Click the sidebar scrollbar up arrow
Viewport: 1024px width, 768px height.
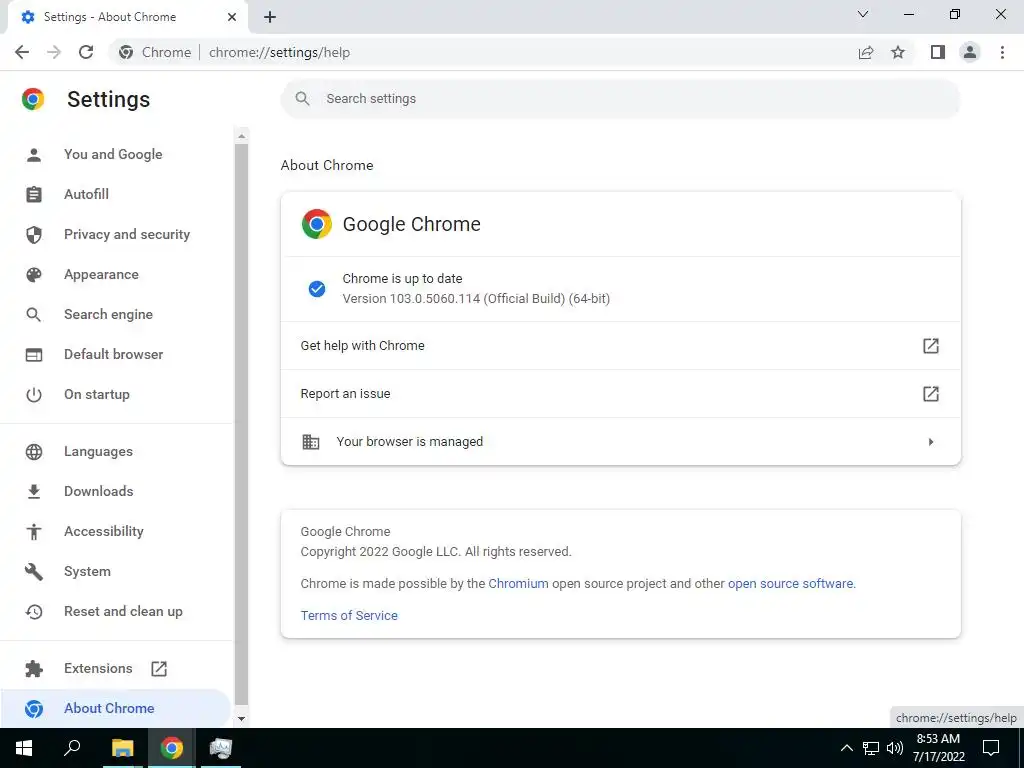242,136
